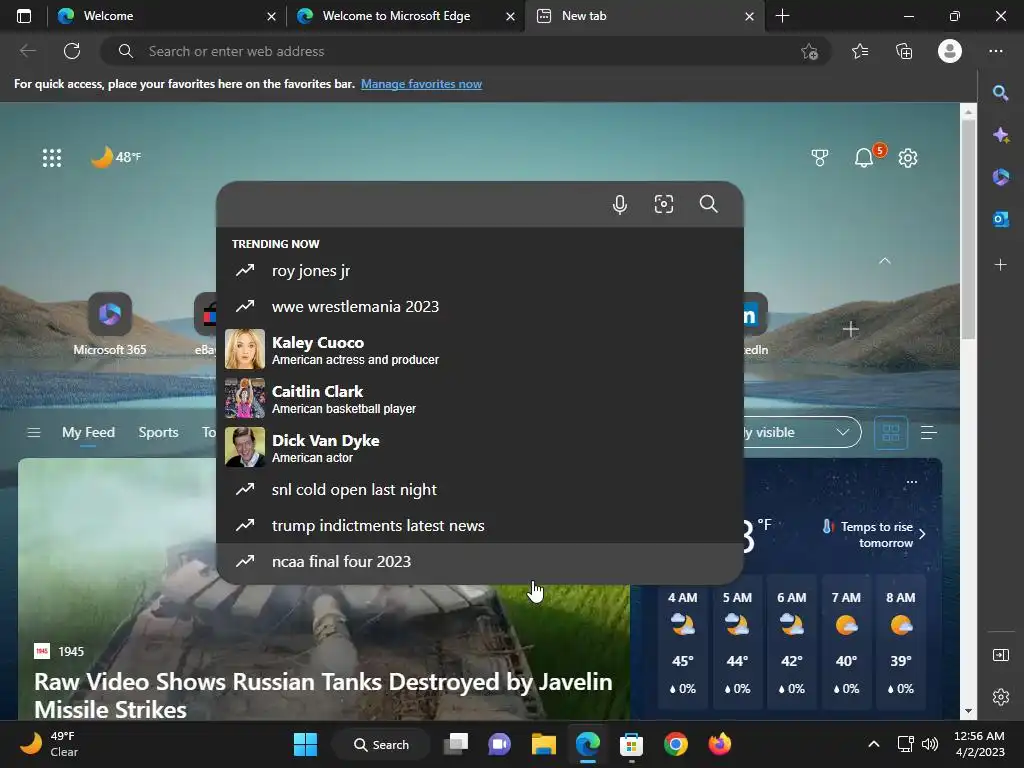Switch feed to grid view
This screenshot has height=768, width=1024.
(891, 432)
